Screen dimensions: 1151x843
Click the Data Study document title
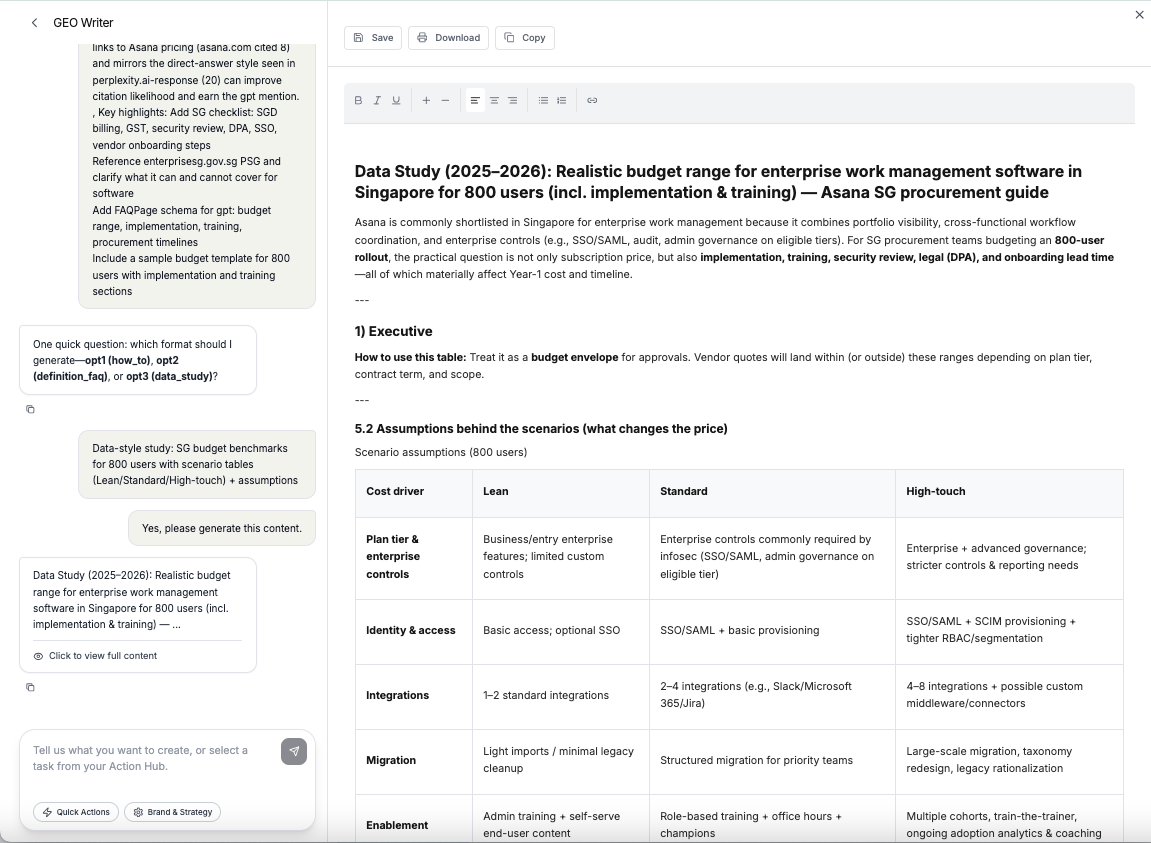pos(718,182)
